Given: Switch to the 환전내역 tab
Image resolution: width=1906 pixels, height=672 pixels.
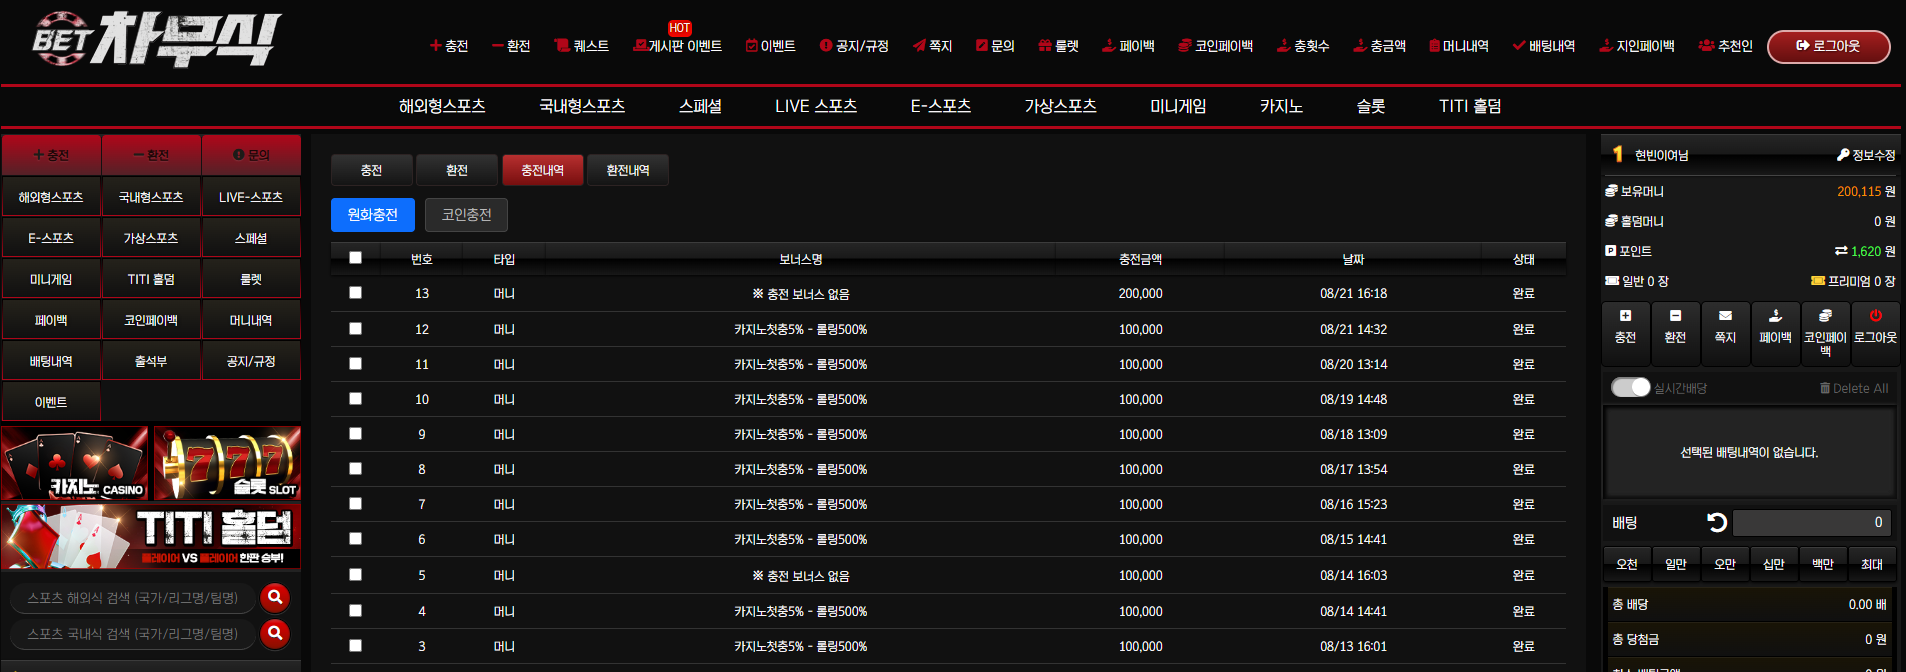Looking at the screenshot, I should [628, 170].
